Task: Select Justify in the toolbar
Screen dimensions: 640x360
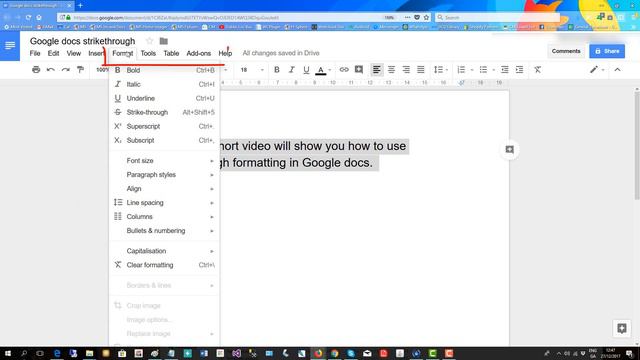Action: tap(421, 70)
